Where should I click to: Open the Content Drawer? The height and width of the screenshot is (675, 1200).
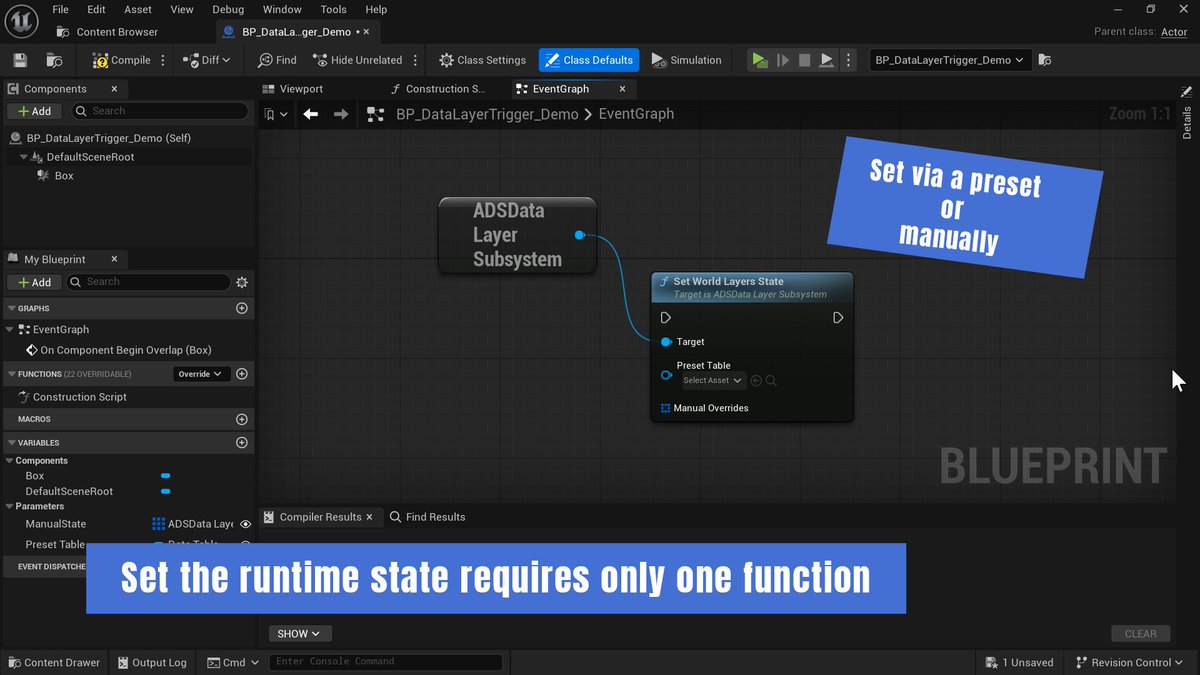(x=54, y=662)
